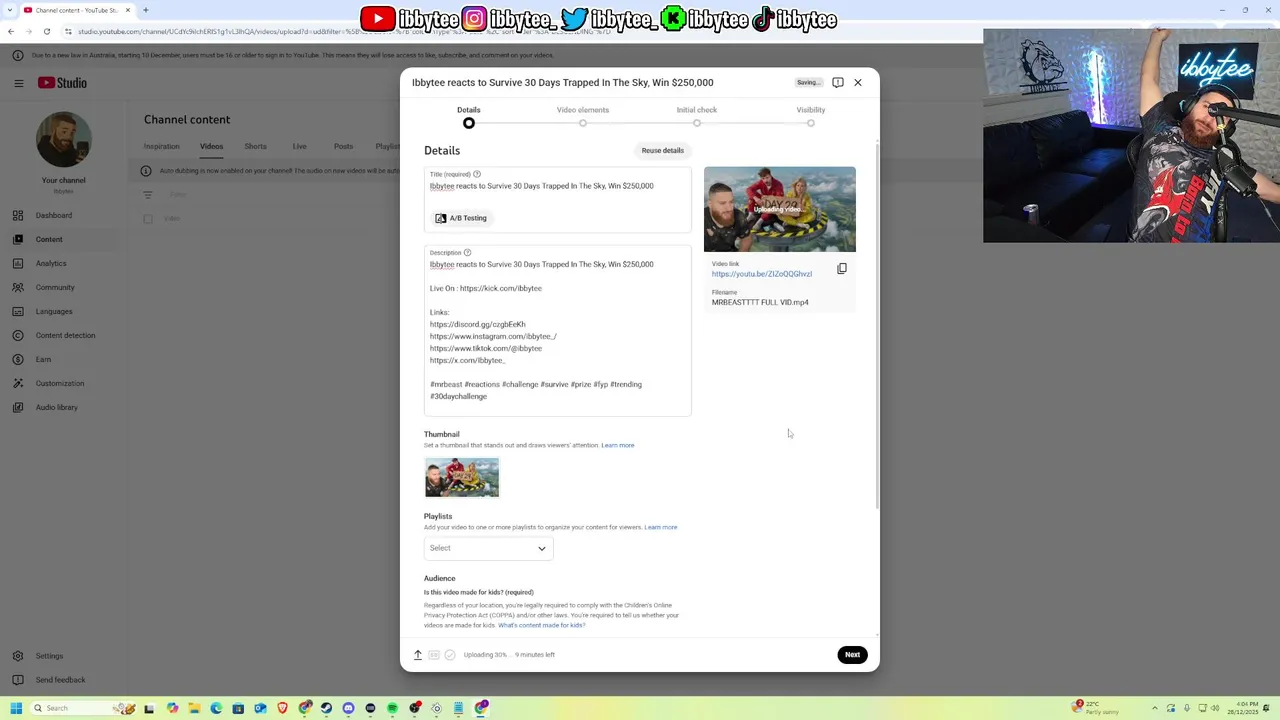This screenshot has height=720, width=1280.
Task: Open Content in the sidebar
Action: point(49,239)
